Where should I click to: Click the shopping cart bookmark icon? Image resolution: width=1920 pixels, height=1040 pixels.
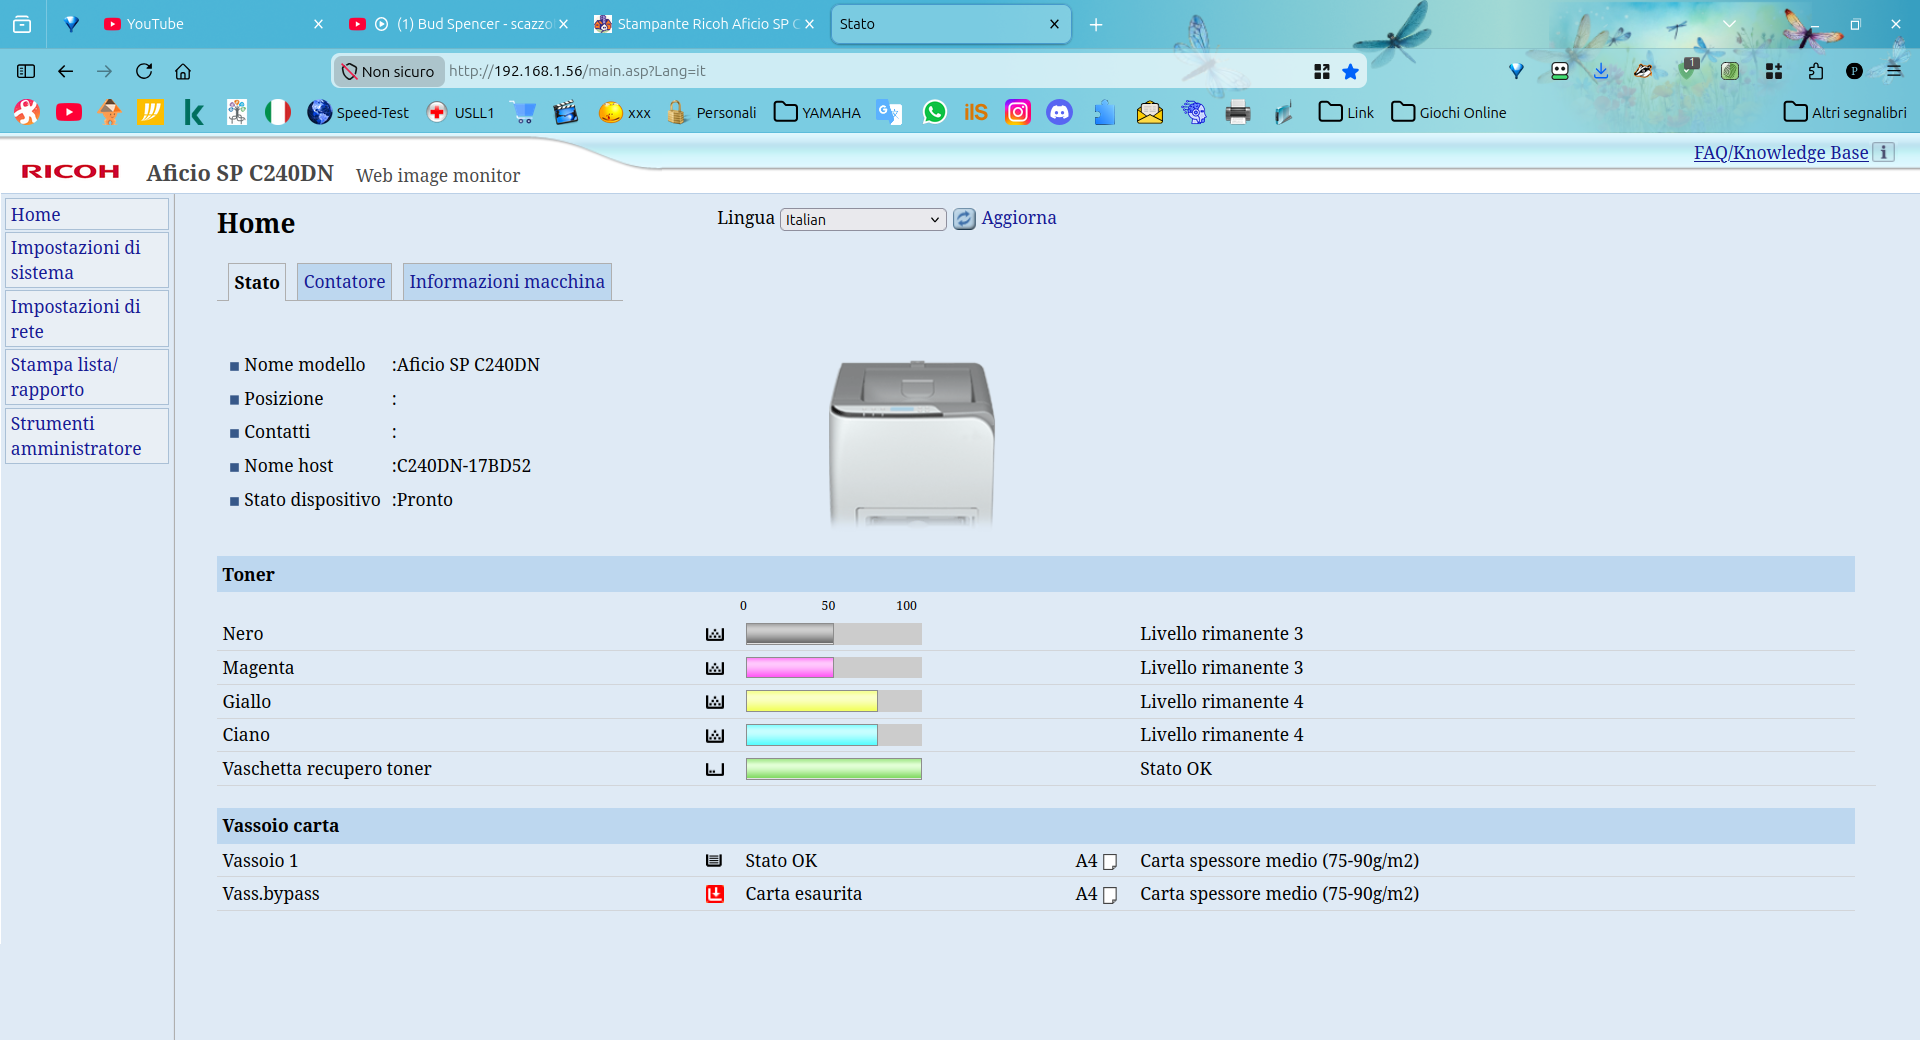[x=524, y=112]
